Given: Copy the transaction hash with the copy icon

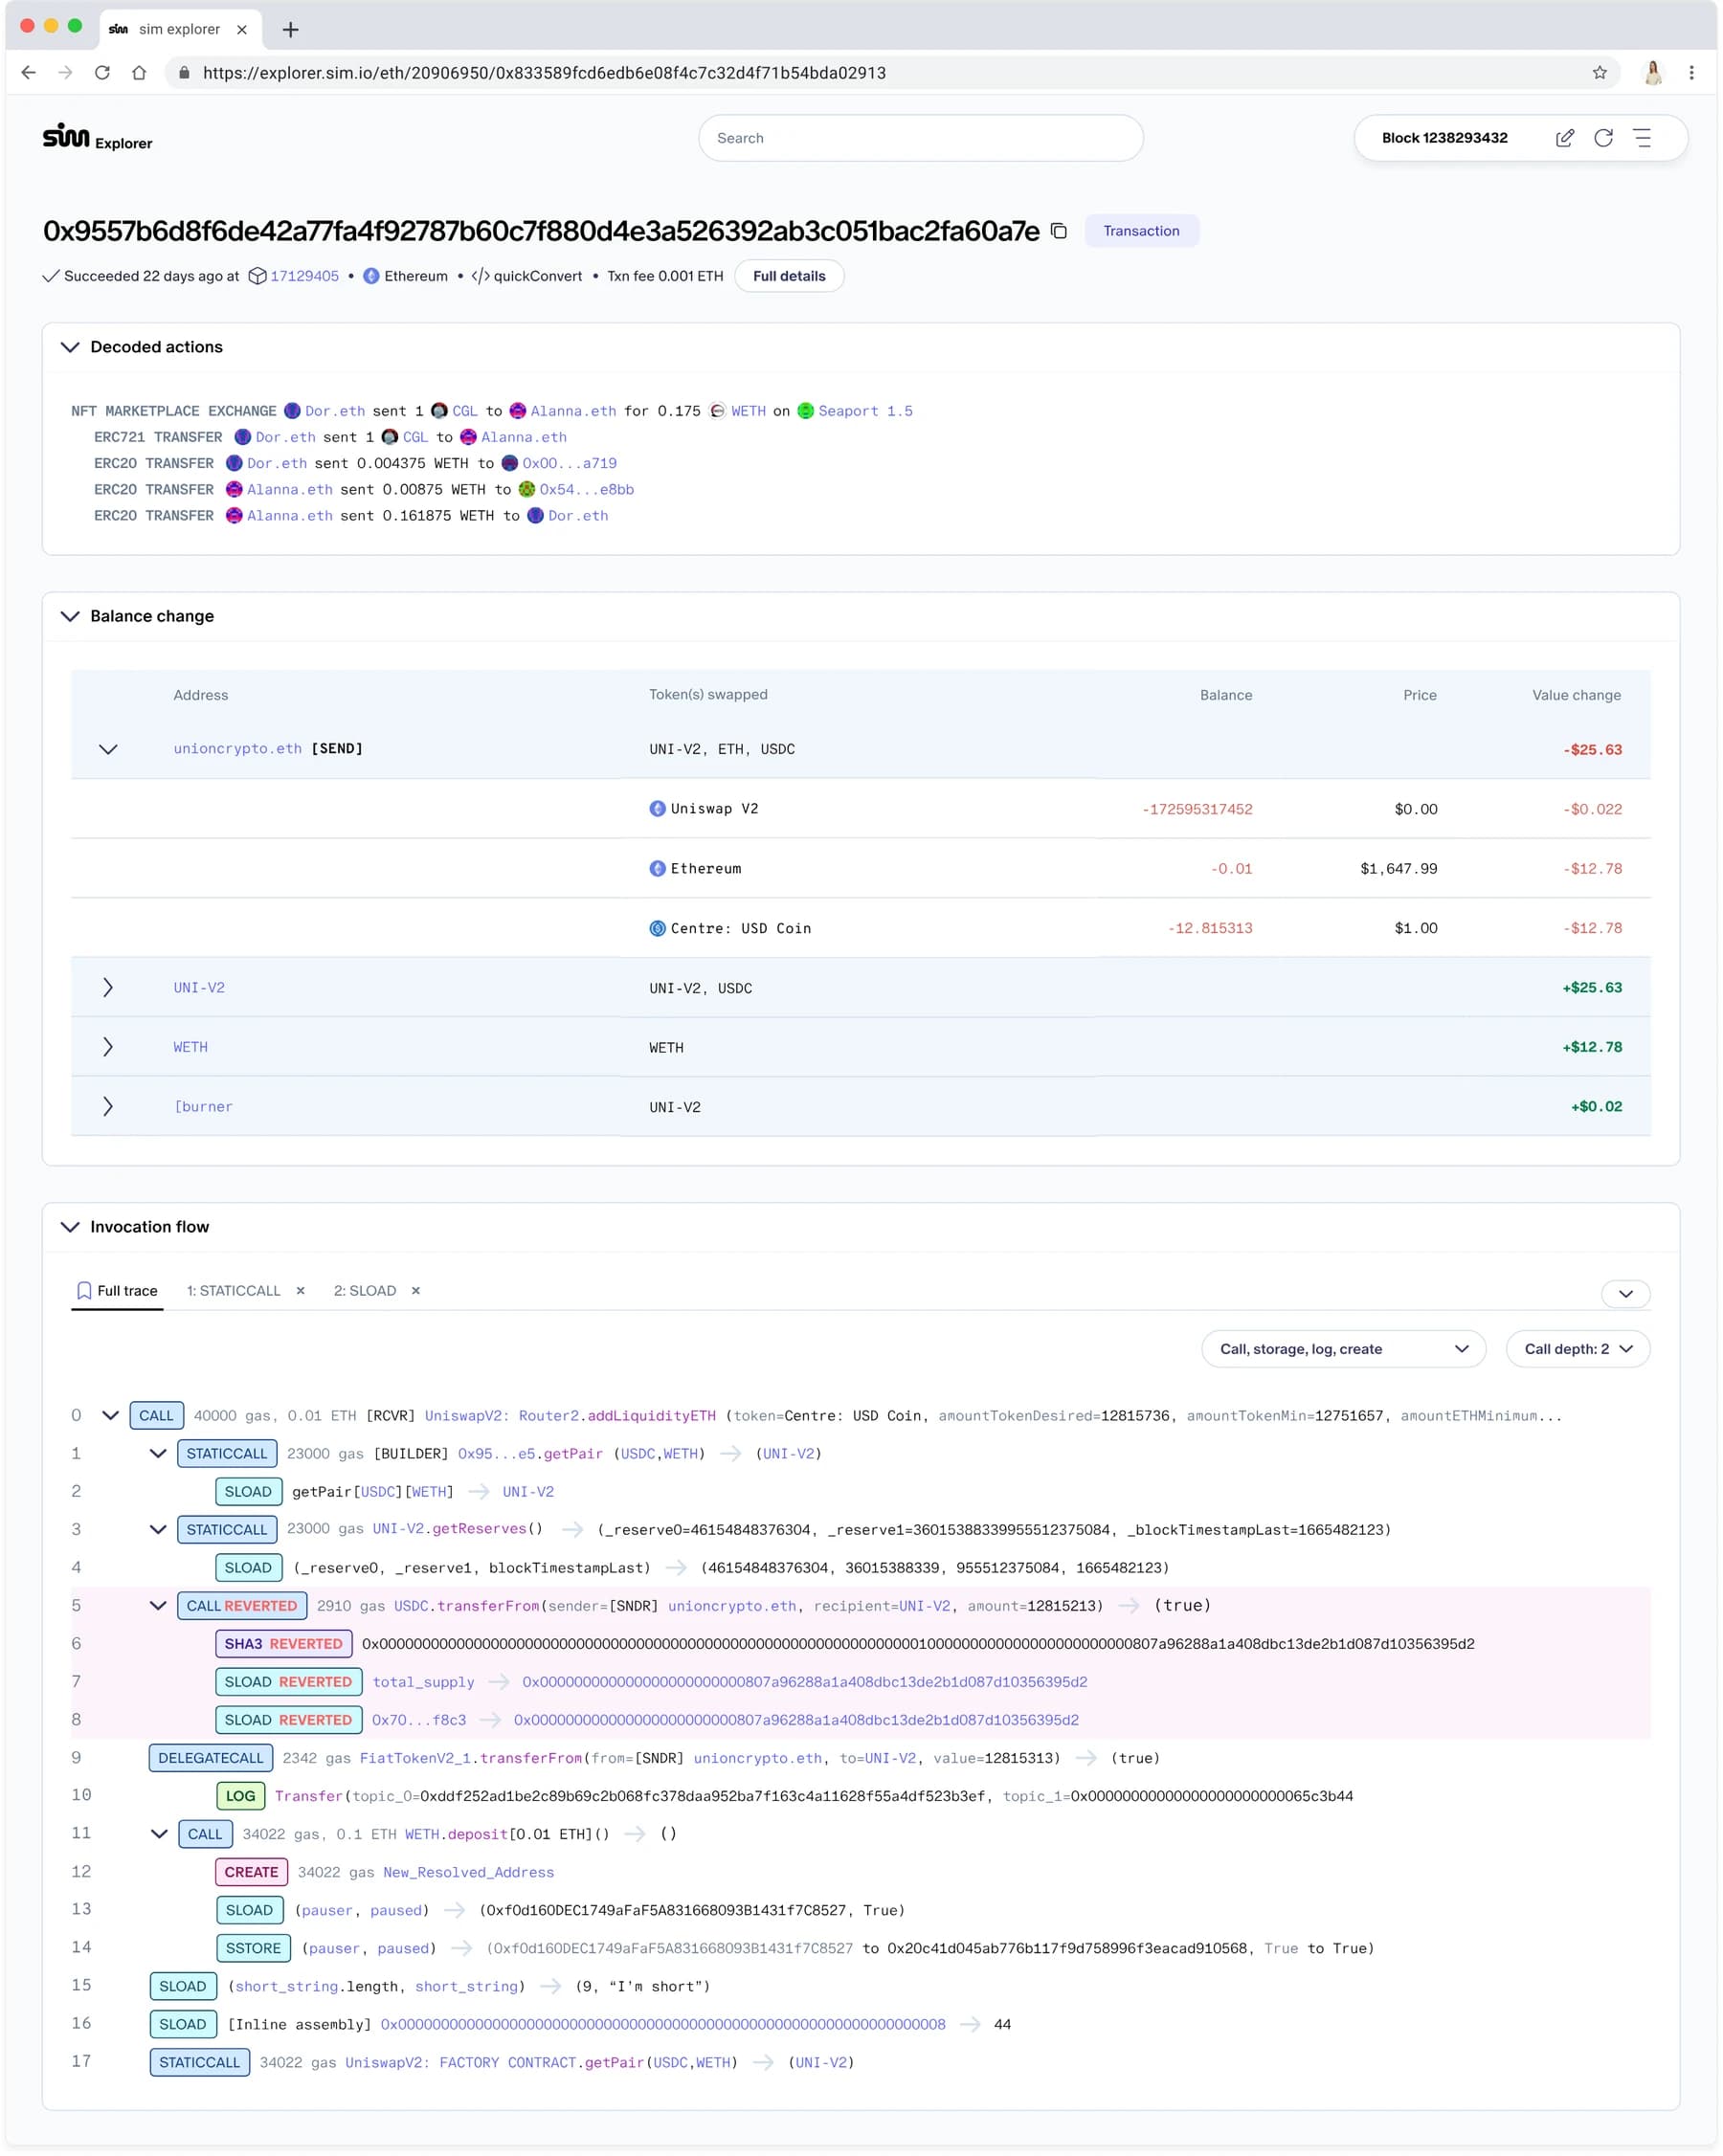Looking at the screenshot, I should [1059, 231].
